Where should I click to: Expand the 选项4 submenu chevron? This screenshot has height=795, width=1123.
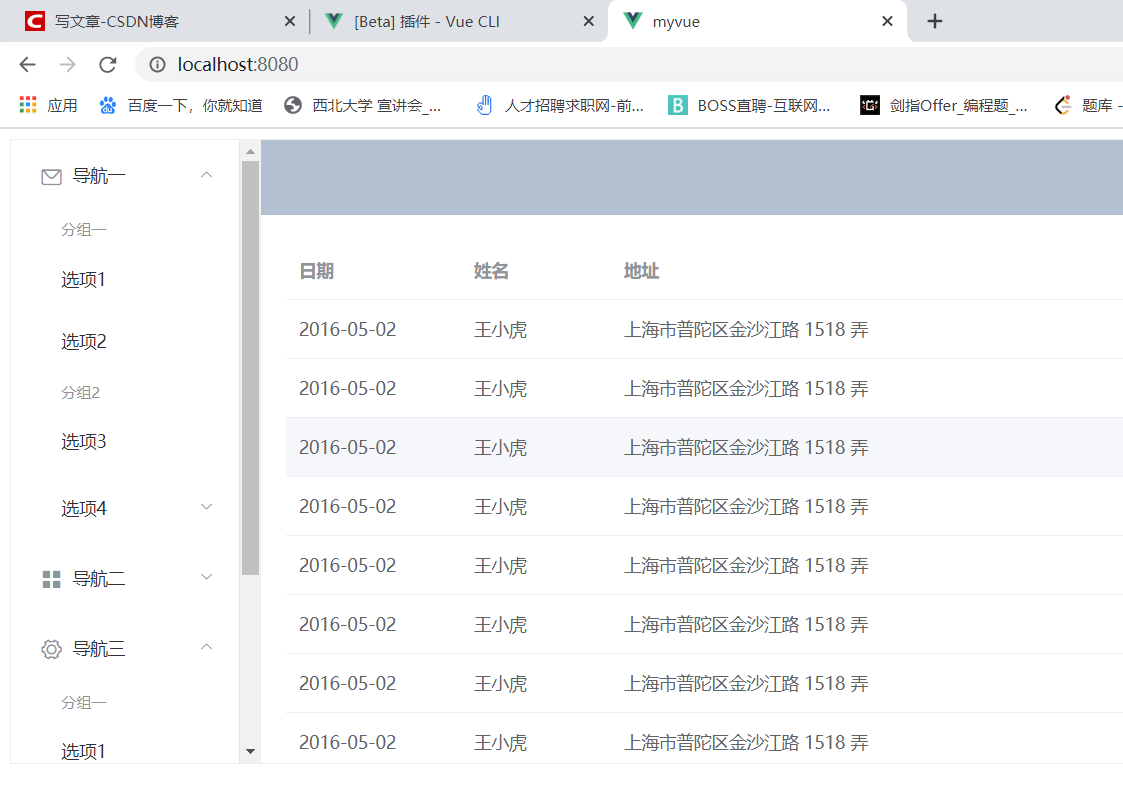(206, 507)
